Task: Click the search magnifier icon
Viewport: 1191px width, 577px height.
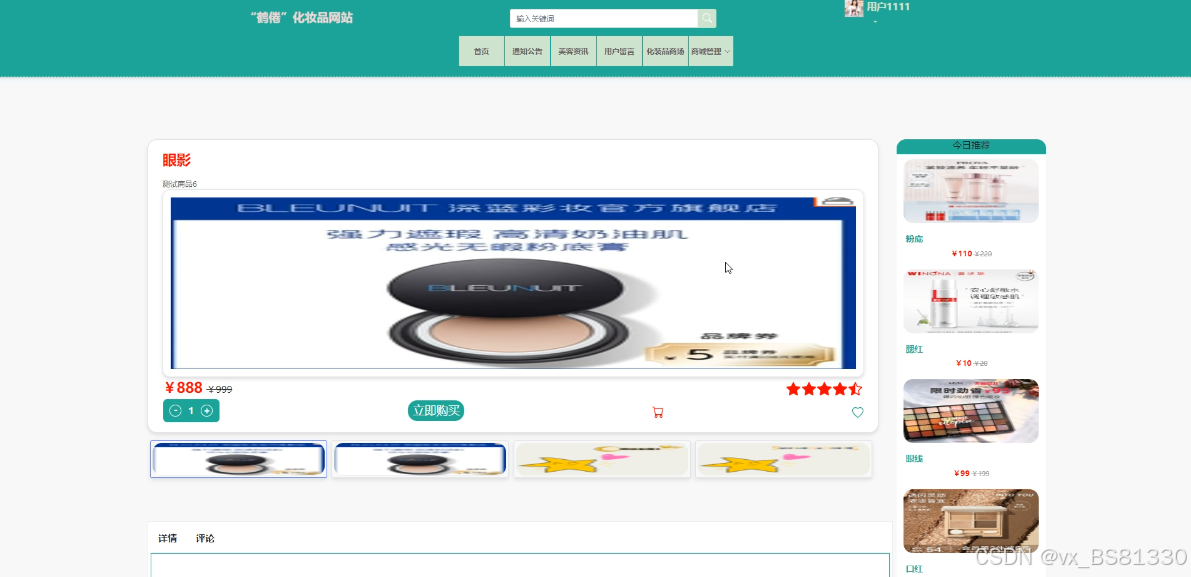Action: 706,18
